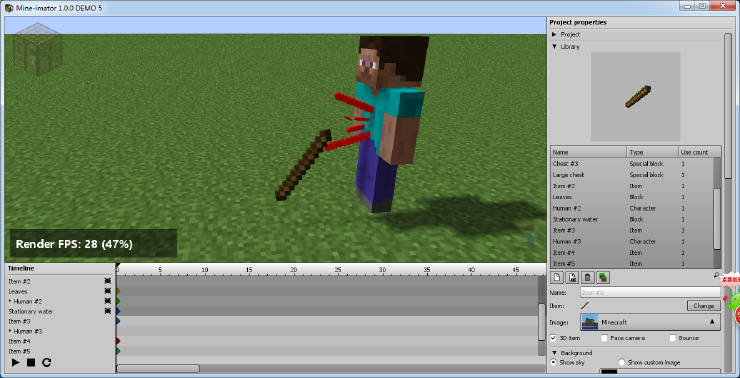Viewport: 740px width, 378px height.
Task: Click the library search magnifier icon
Action: pyautogui.click(x=716, y=275)
